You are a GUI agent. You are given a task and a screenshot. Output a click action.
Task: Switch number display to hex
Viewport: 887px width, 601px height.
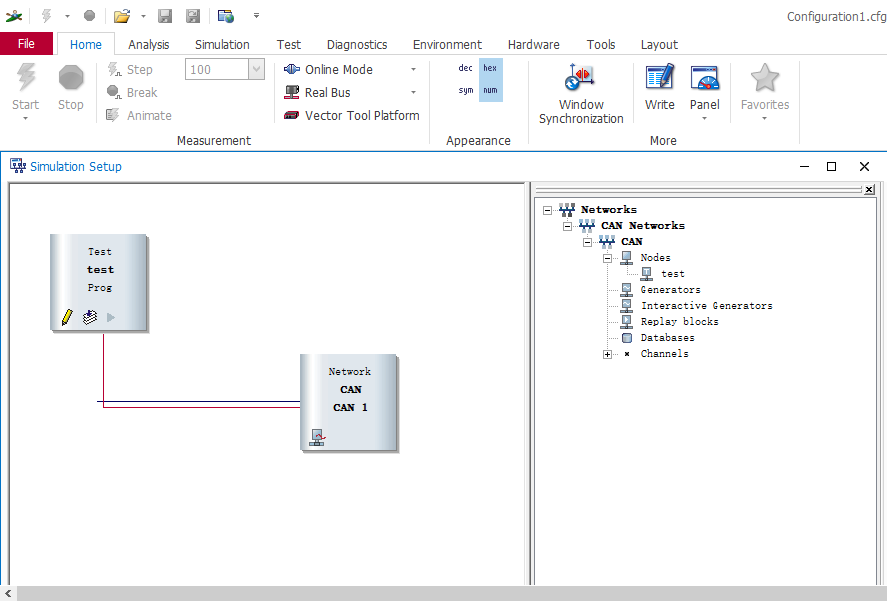pos(490,68)
